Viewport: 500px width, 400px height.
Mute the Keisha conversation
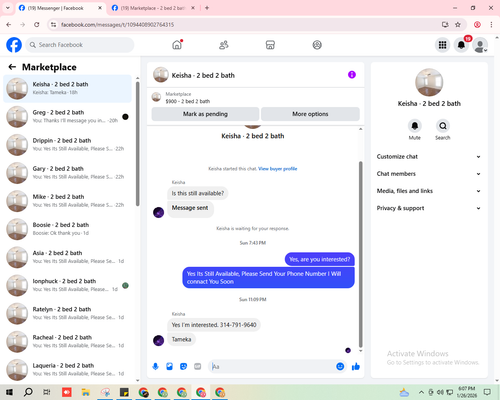click(415, 126)
